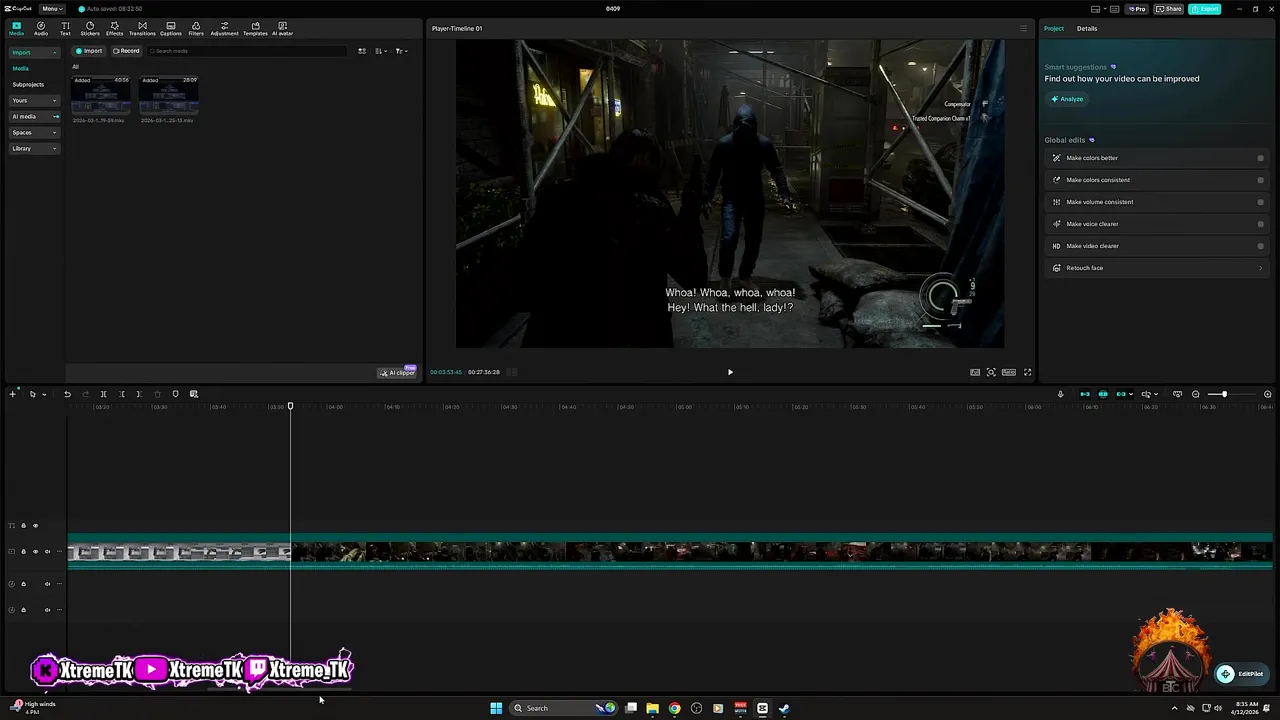Click the Undo arrow in timeline toolbar
1280x720 pixels.
tap(67, 394)
